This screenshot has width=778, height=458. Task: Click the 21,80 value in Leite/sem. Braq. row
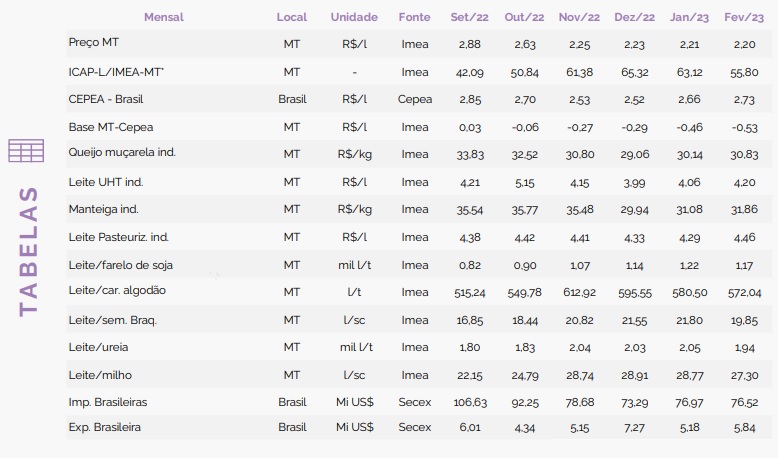click(x=689, y=321)
